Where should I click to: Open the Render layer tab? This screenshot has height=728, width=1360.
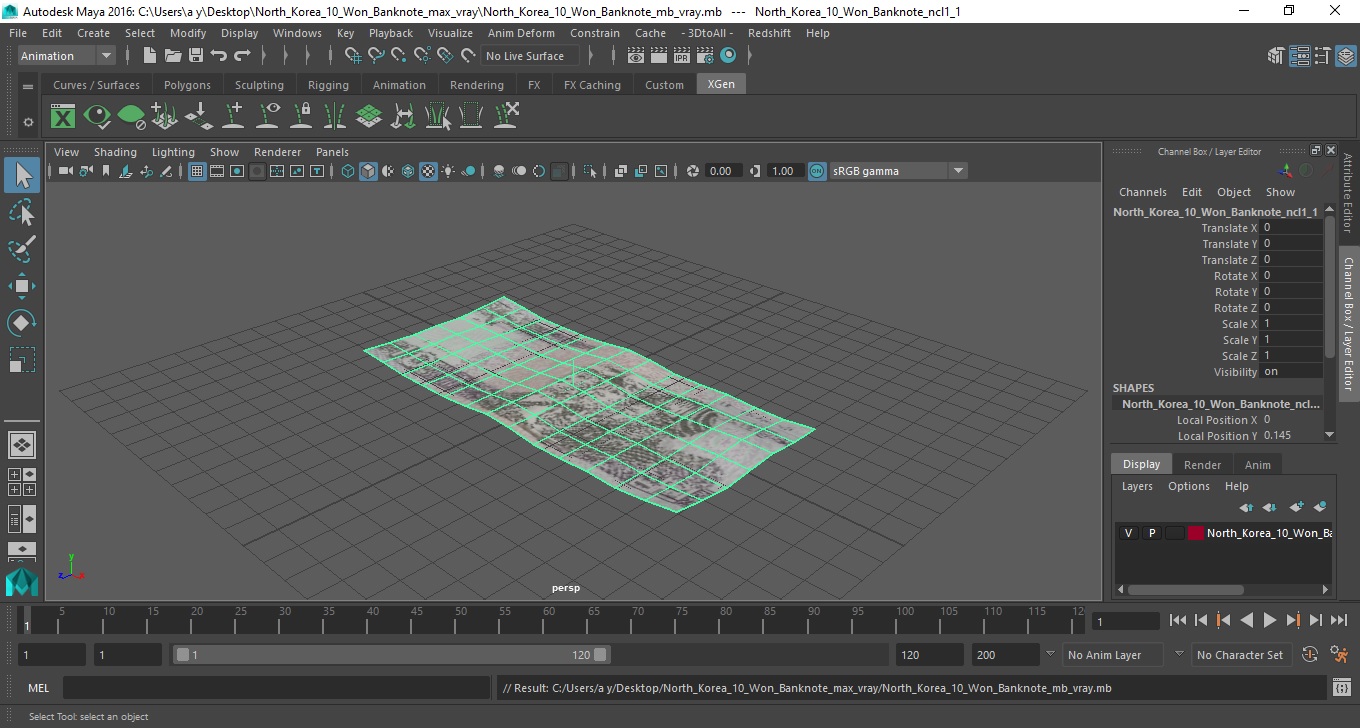coord(1202,465)
